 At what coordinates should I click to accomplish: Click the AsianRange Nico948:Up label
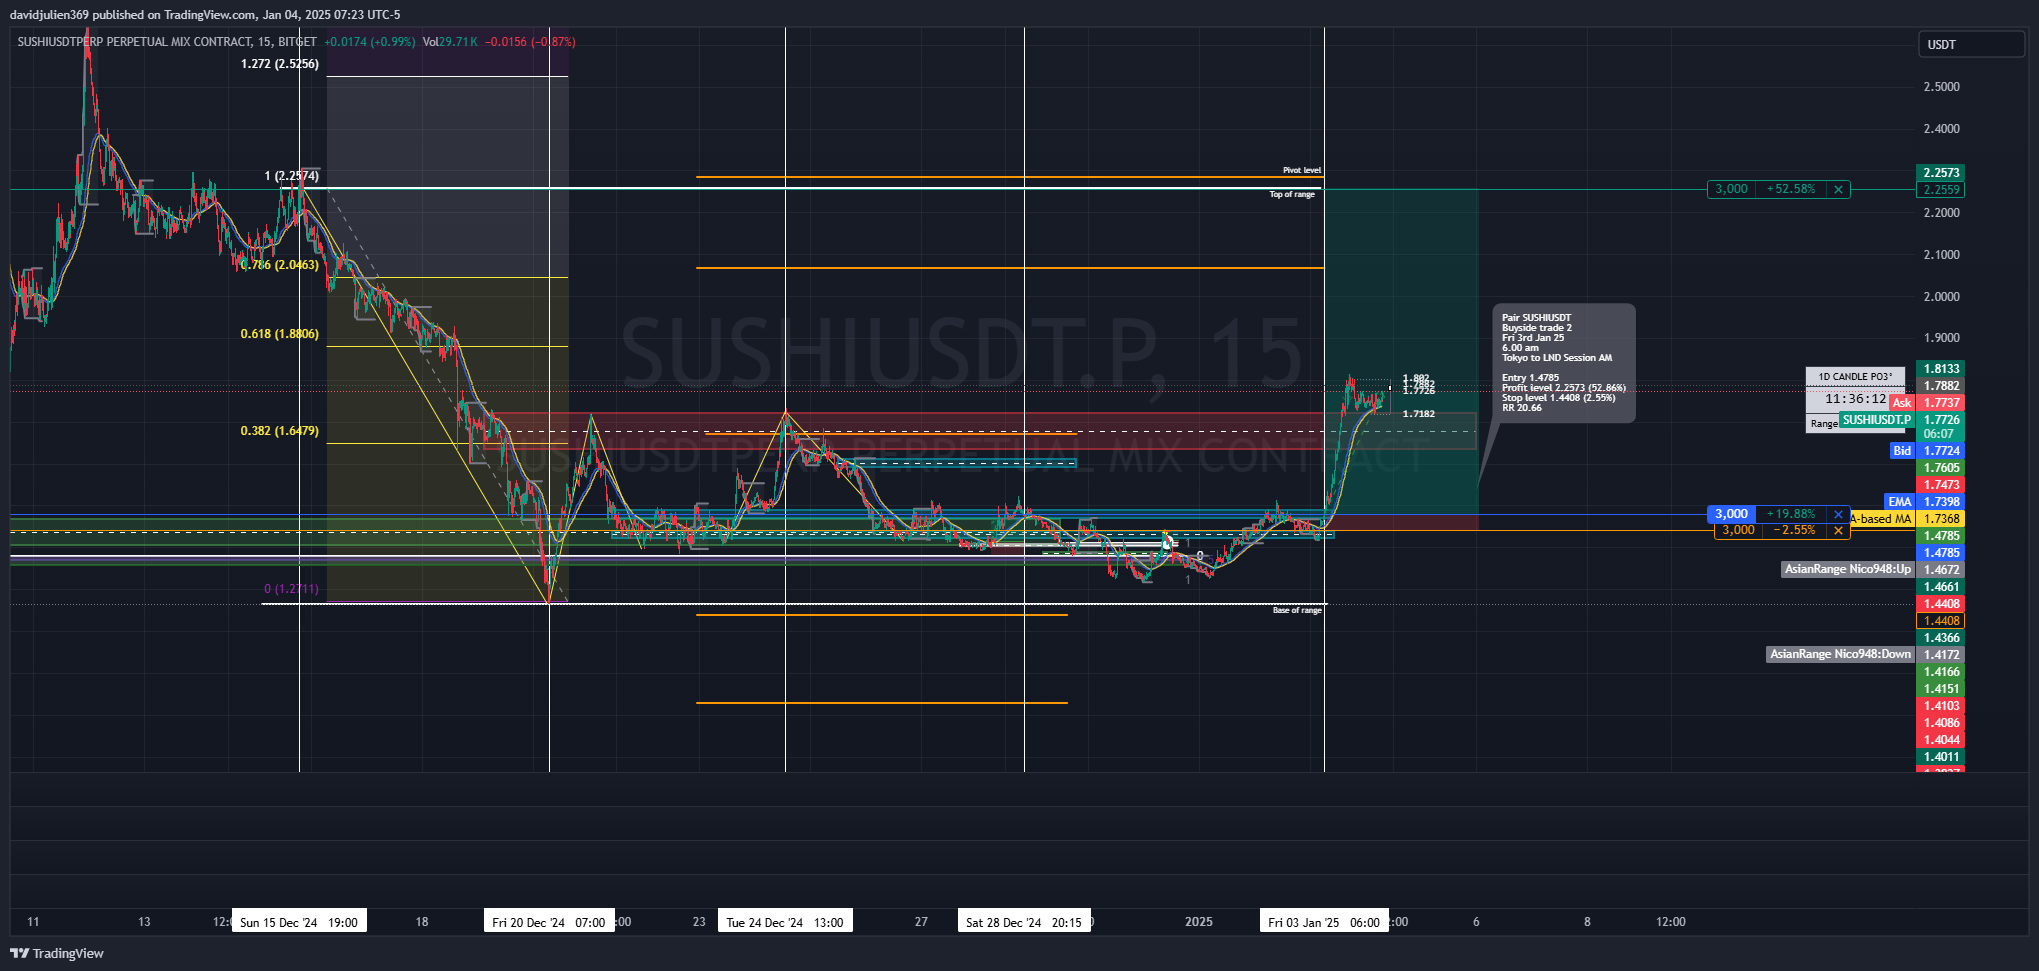pyautogui.click(x=1847, y=569)
